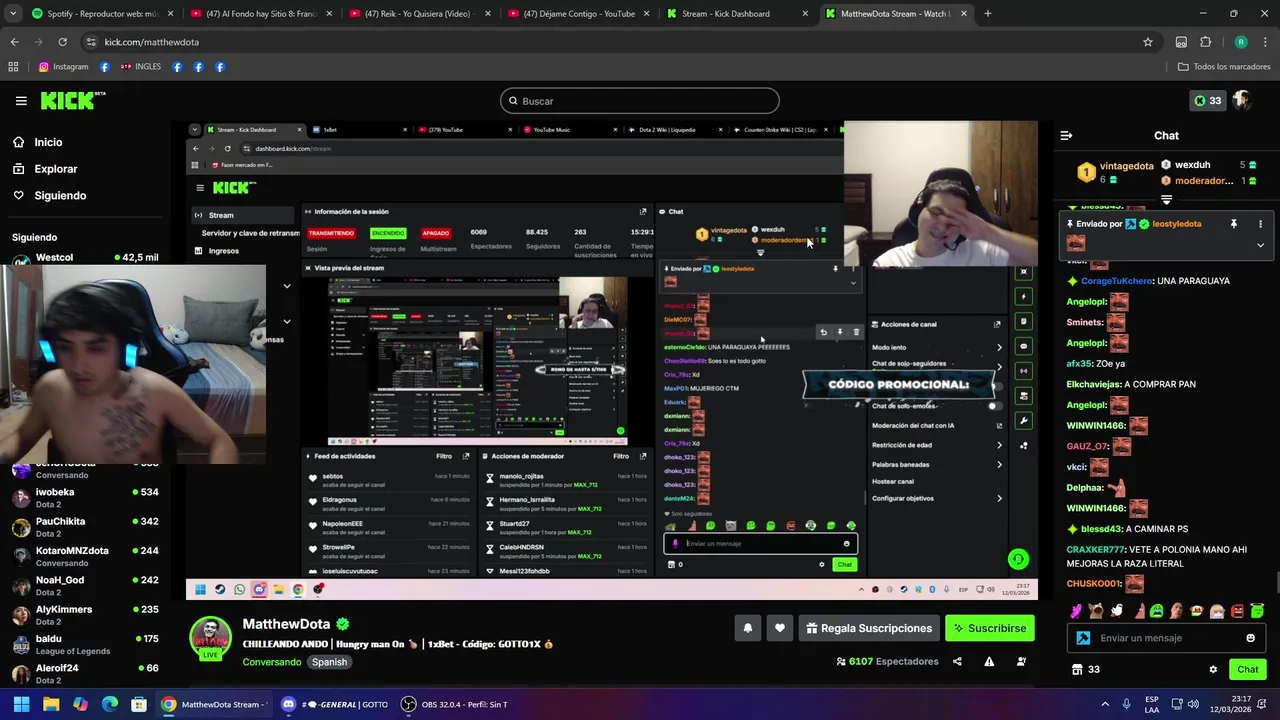1280x720 pixels.
Task: Switch to Déjame Contigo YouTube tab
Action: tap(578, 14)
